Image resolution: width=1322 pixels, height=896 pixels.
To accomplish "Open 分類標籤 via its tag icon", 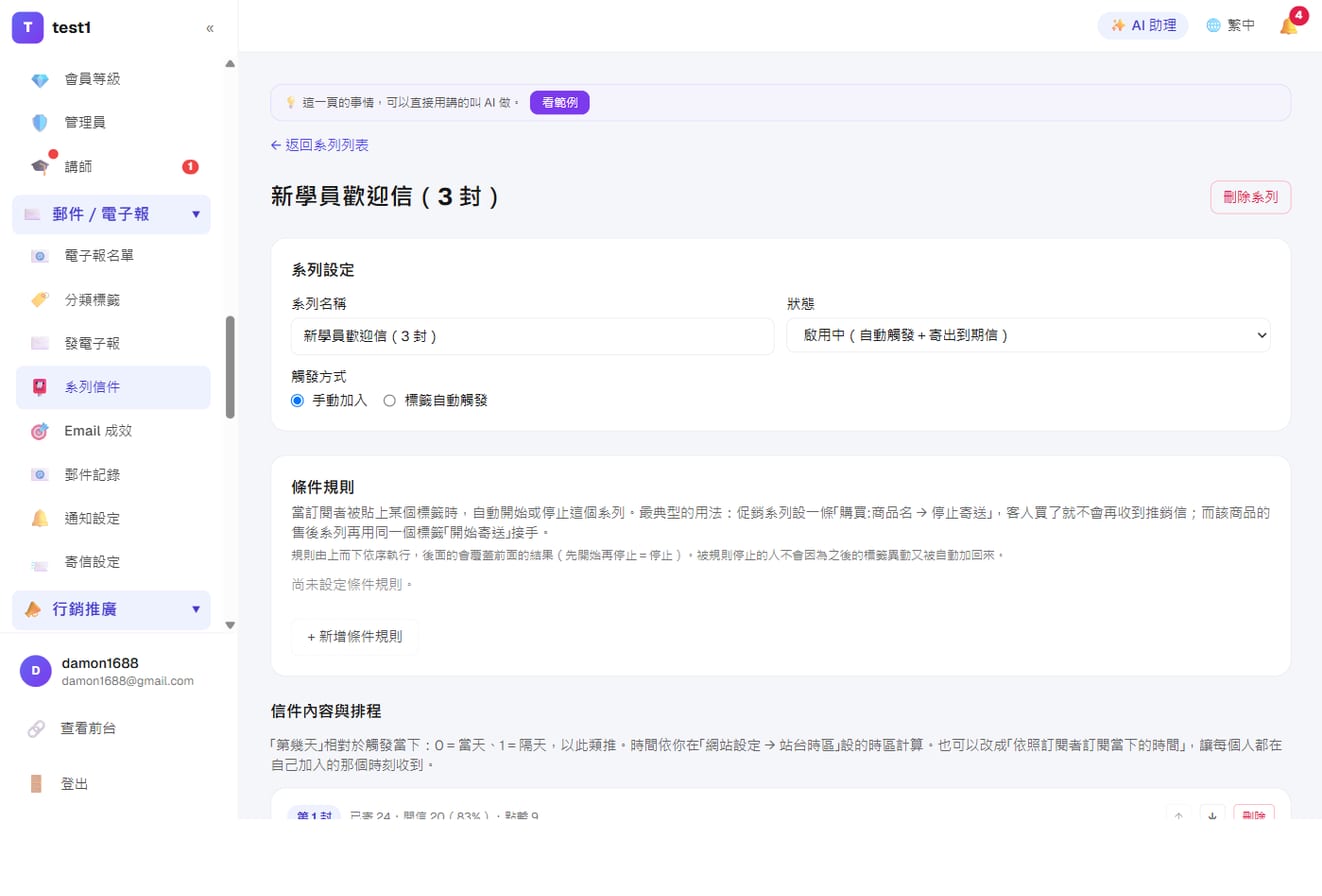I will click(x=40, y=300).
